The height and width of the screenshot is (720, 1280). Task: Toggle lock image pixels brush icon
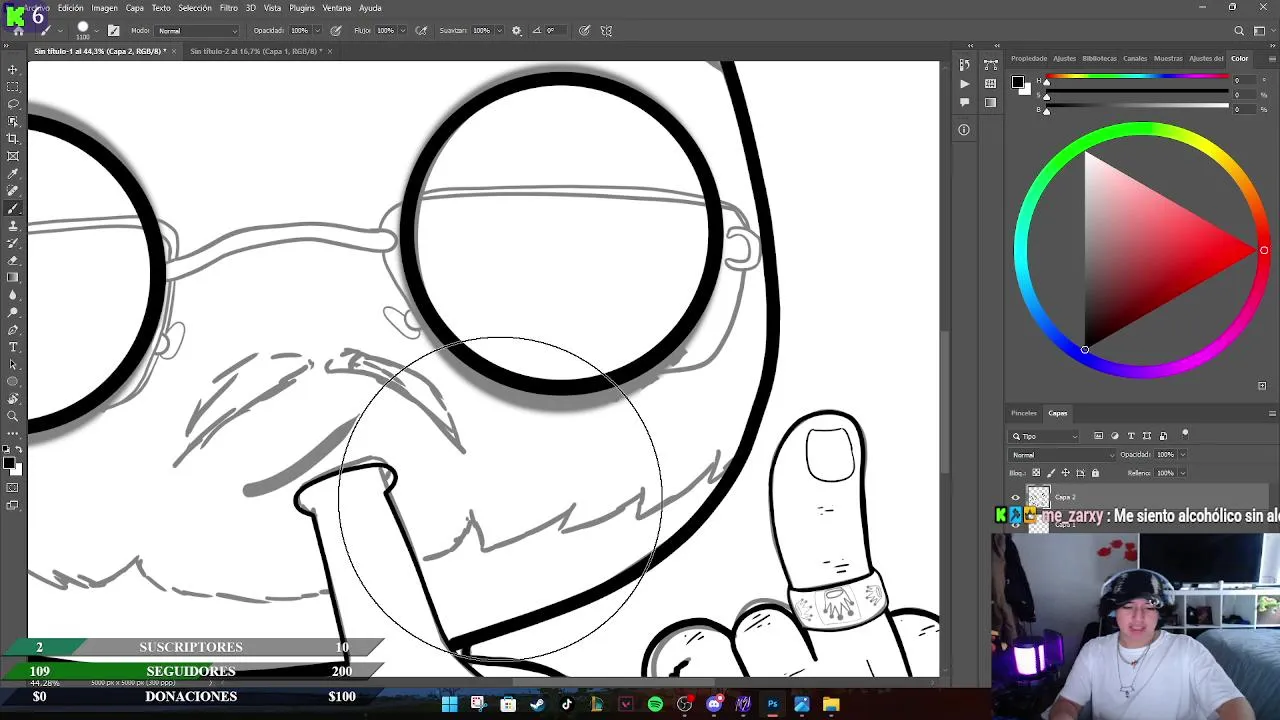(1049, 473)
